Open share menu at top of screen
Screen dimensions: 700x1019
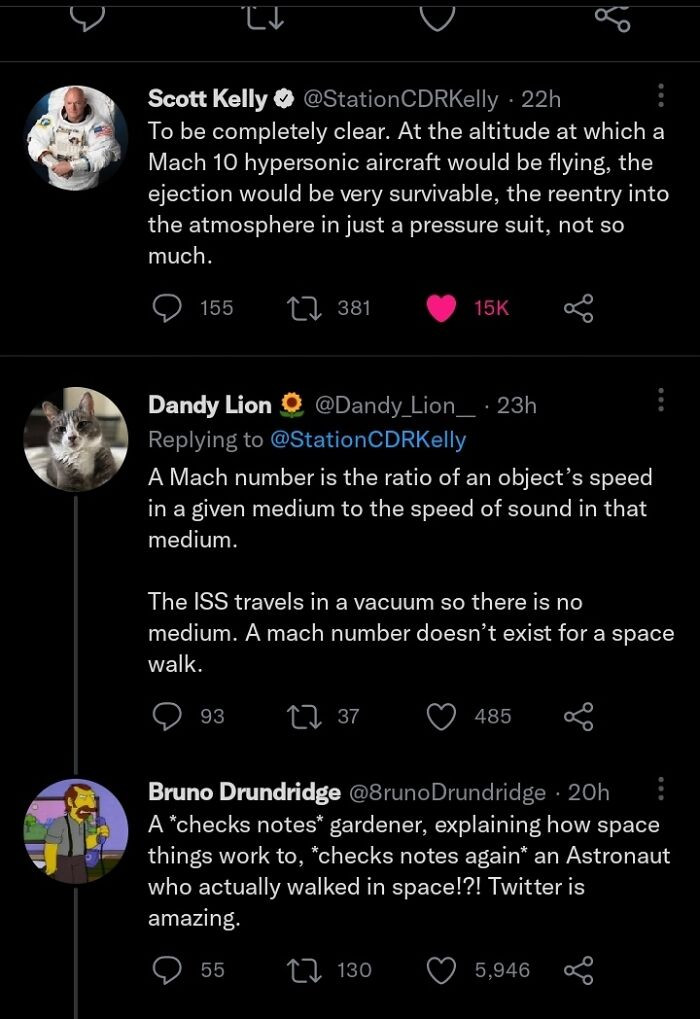(613, 18)
